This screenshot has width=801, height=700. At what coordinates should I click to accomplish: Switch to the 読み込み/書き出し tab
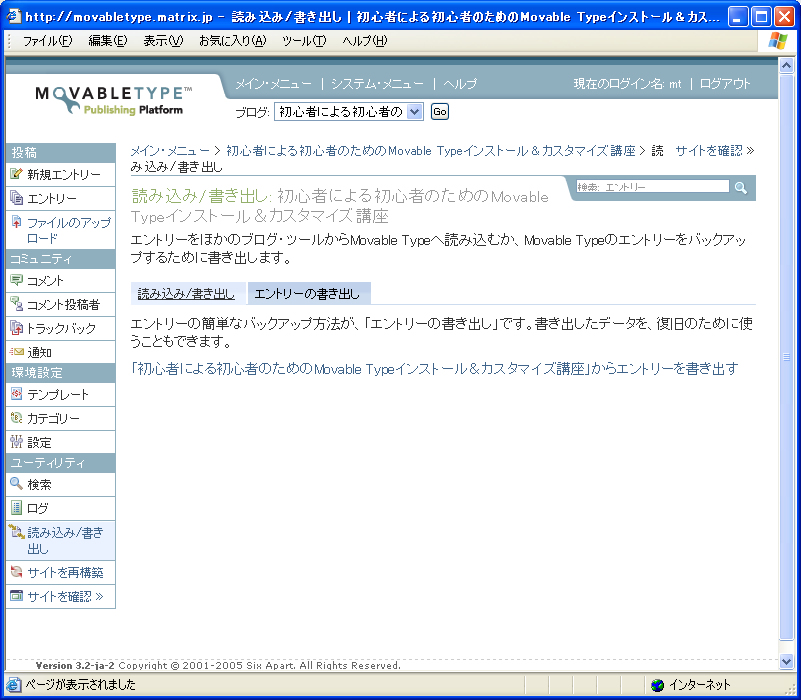(x=186, y=294)
